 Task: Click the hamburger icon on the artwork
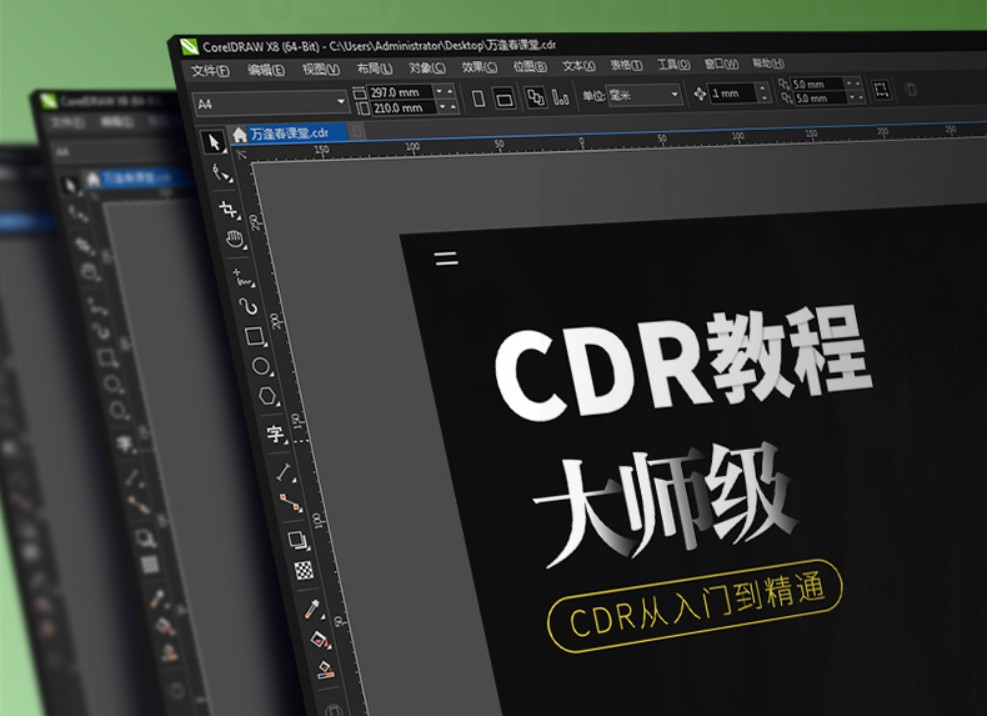tap(446, 258)
